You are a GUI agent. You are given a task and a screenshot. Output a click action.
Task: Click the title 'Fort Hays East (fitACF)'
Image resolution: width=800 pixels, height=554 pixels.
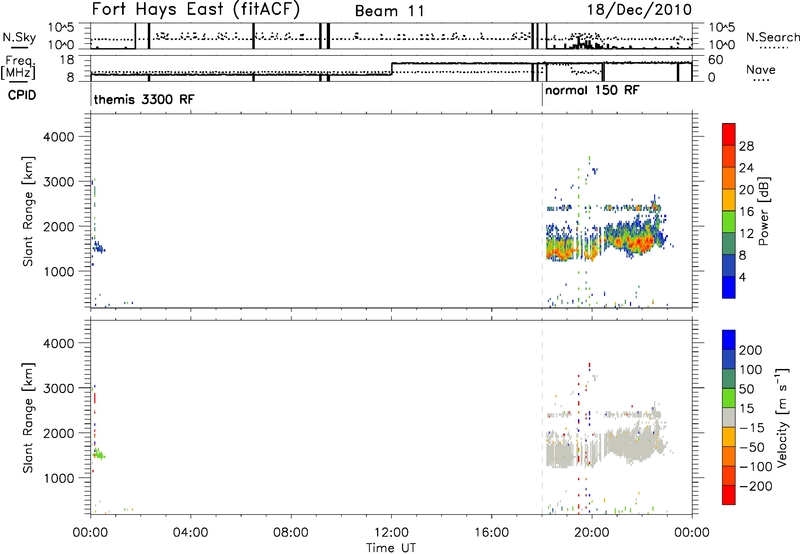(x=195, y=9)
